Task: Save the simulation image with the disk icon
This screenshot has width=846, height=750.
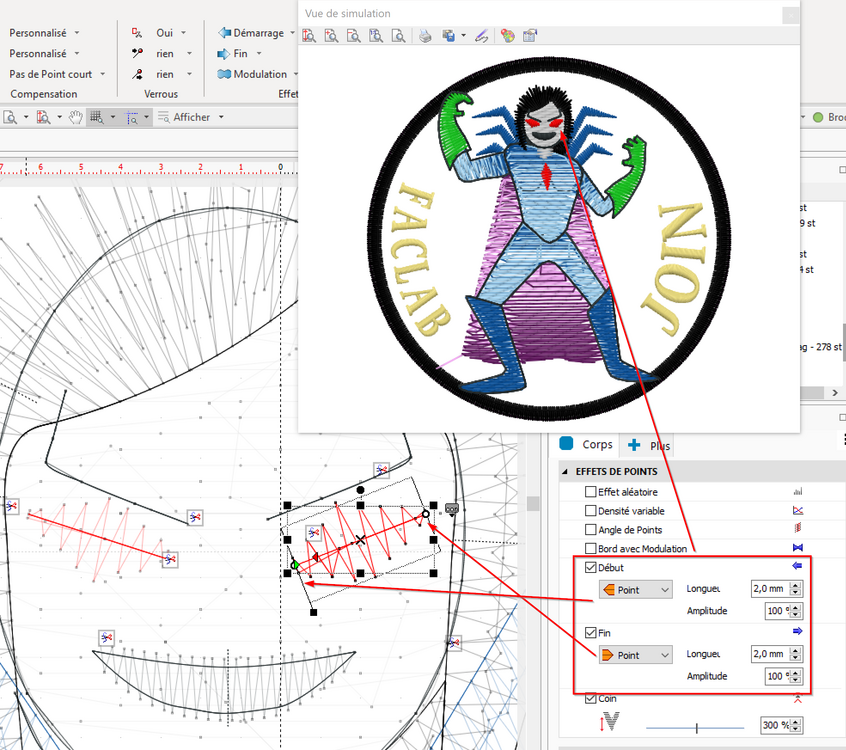Action: click(448, 36)
